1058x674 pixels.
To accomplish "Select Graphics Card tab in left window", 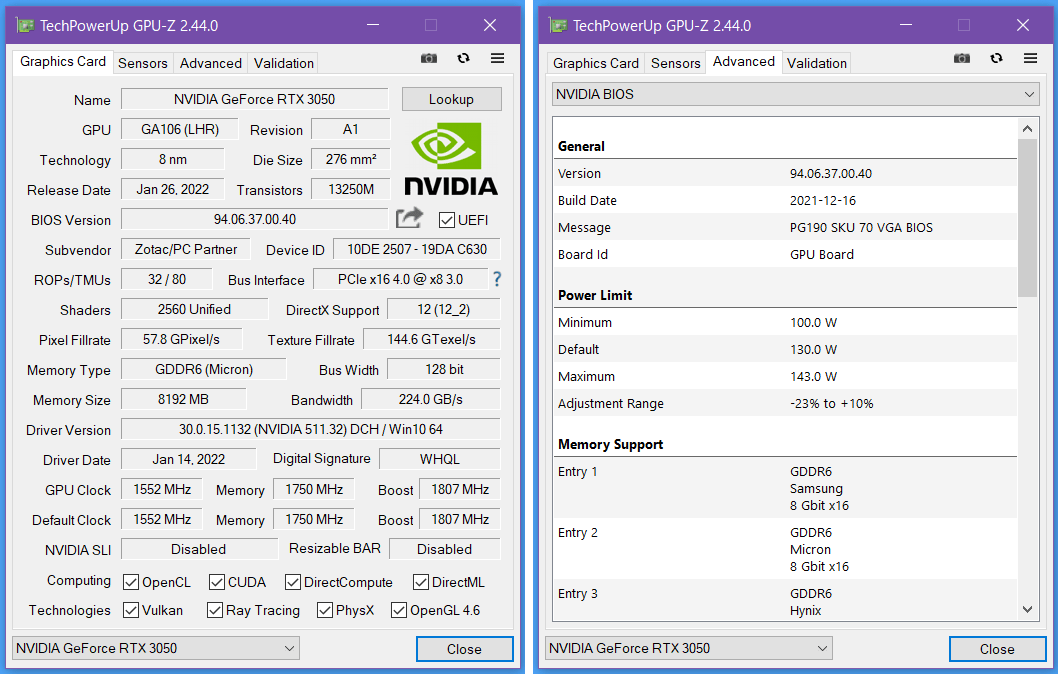I will (x=63, y=61).
